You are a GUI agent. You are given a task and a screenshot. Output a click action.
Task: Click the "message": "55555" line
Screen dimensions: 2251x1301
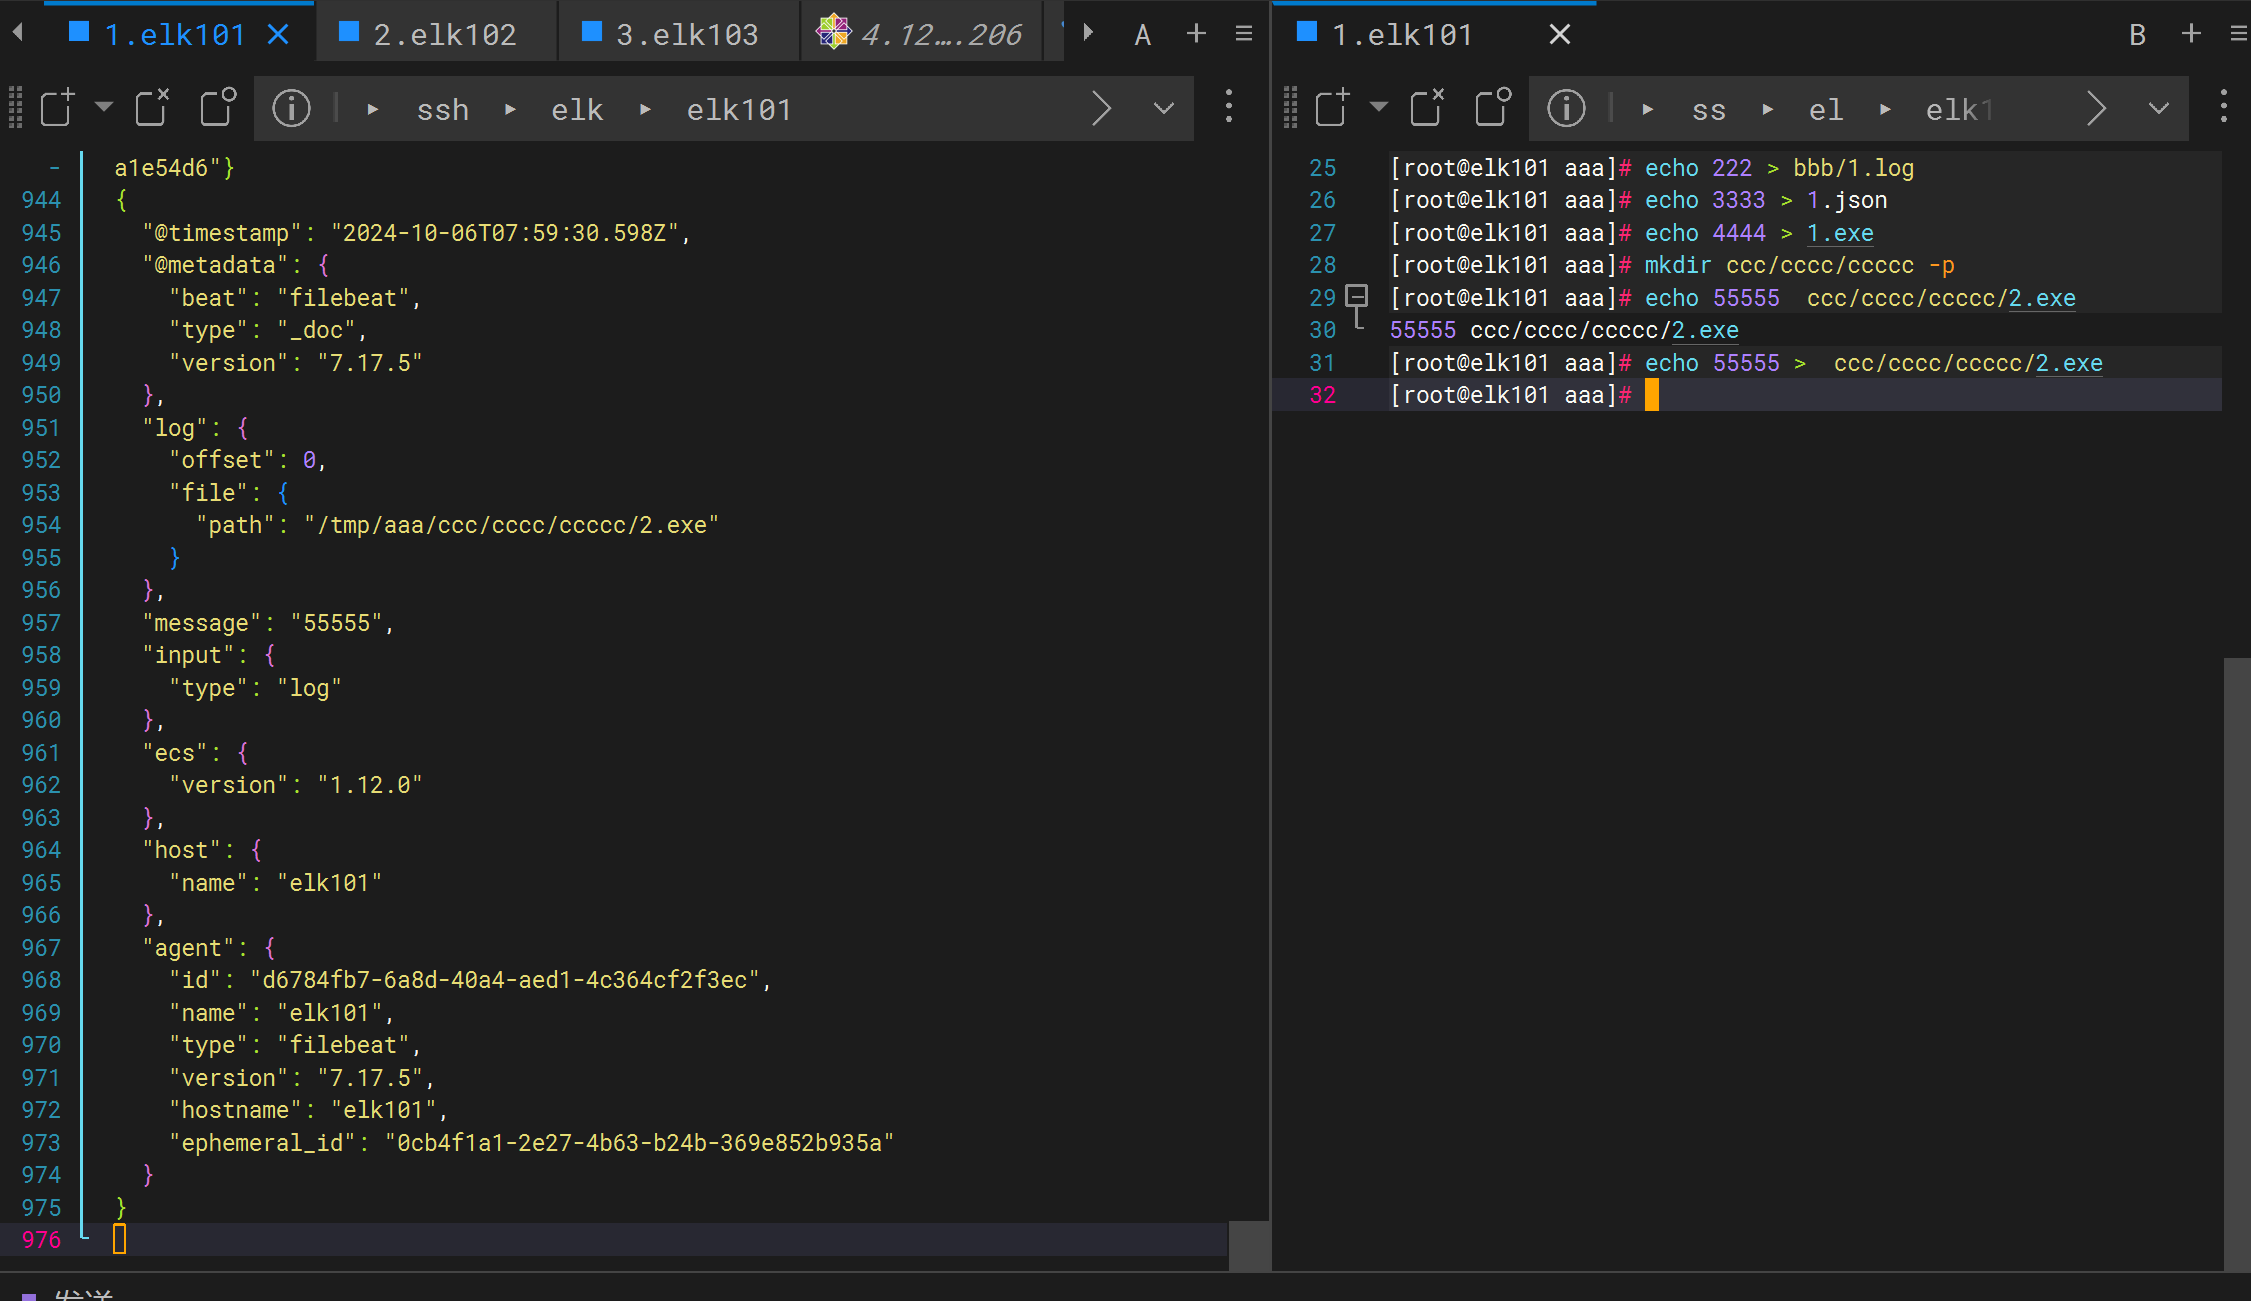point(268,623)
